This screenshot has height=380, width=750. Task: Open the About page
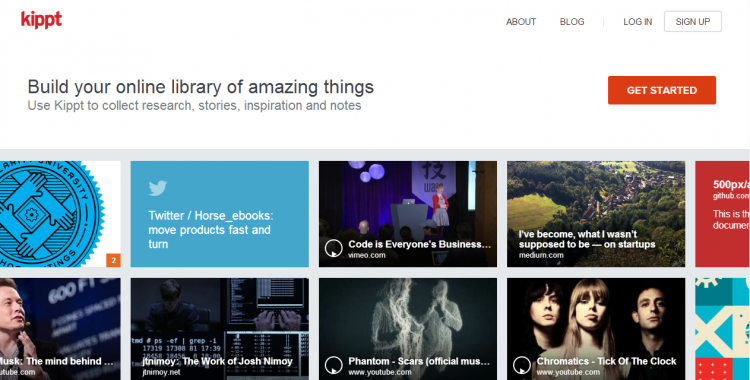(x=521, y=22)
